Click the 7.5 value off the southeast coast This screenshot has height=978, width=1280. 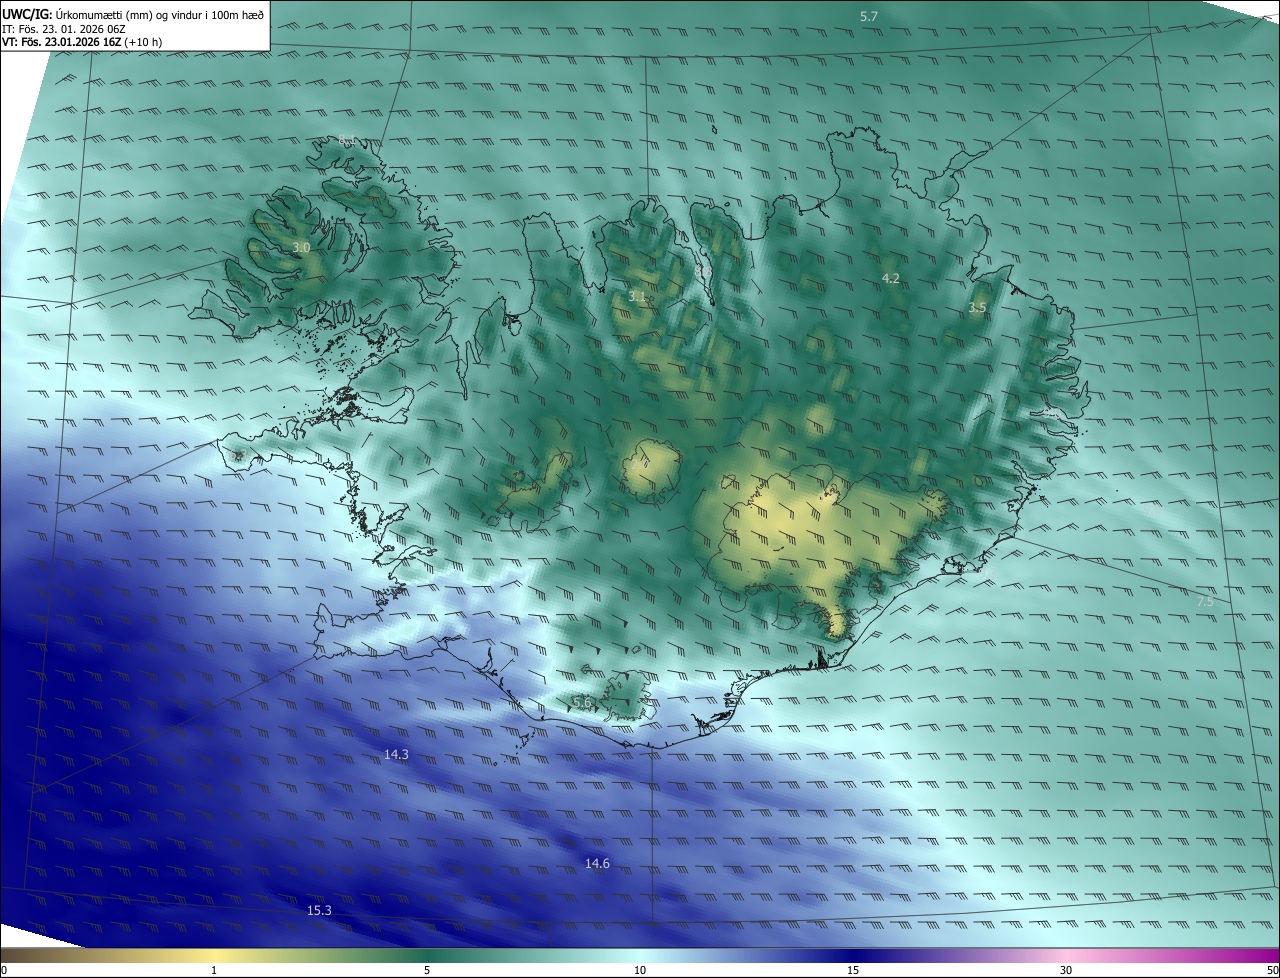pos(1205,601)
